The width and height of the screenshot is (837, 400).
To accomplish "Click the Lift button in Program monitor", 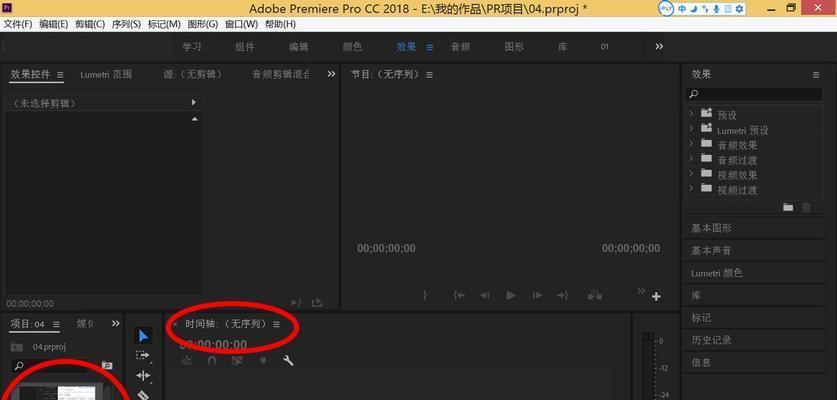I will point(595,295).
